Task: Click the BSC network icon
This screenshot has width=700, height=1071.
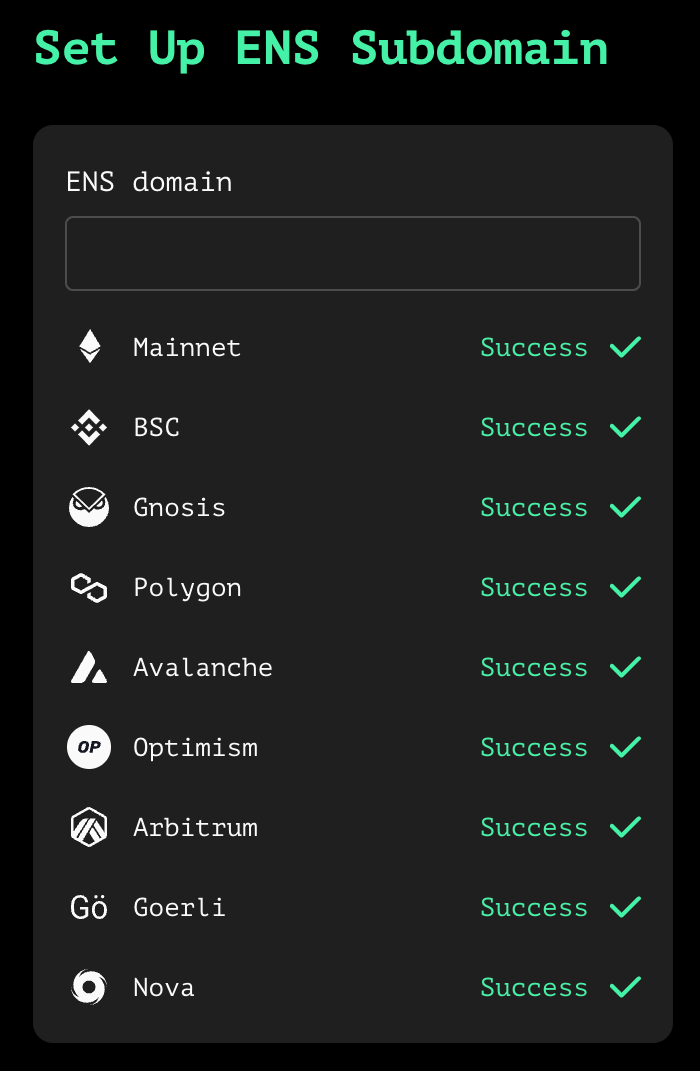Action: (89, 428)
